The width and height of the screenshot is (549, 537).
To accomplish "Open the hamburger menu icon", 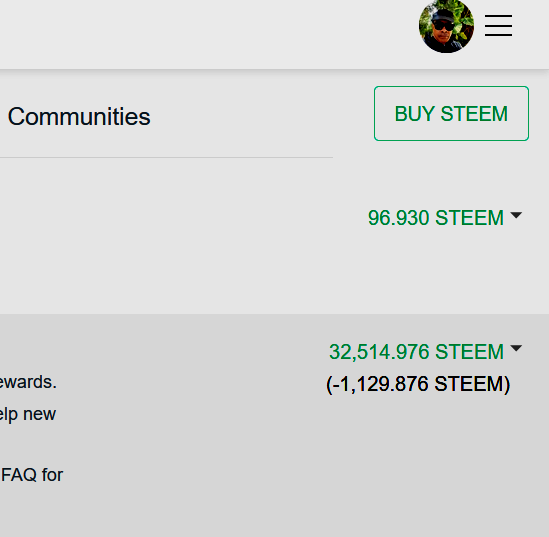I will click(x=498, y=26).
